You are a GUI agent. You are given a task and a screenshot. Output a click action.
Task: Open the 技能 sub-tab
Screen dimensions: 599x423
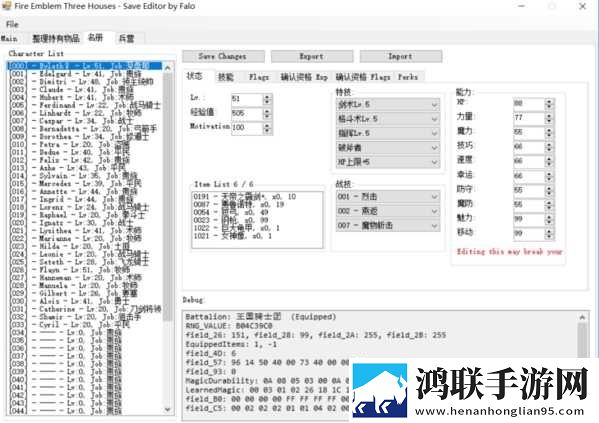[226, 77]
